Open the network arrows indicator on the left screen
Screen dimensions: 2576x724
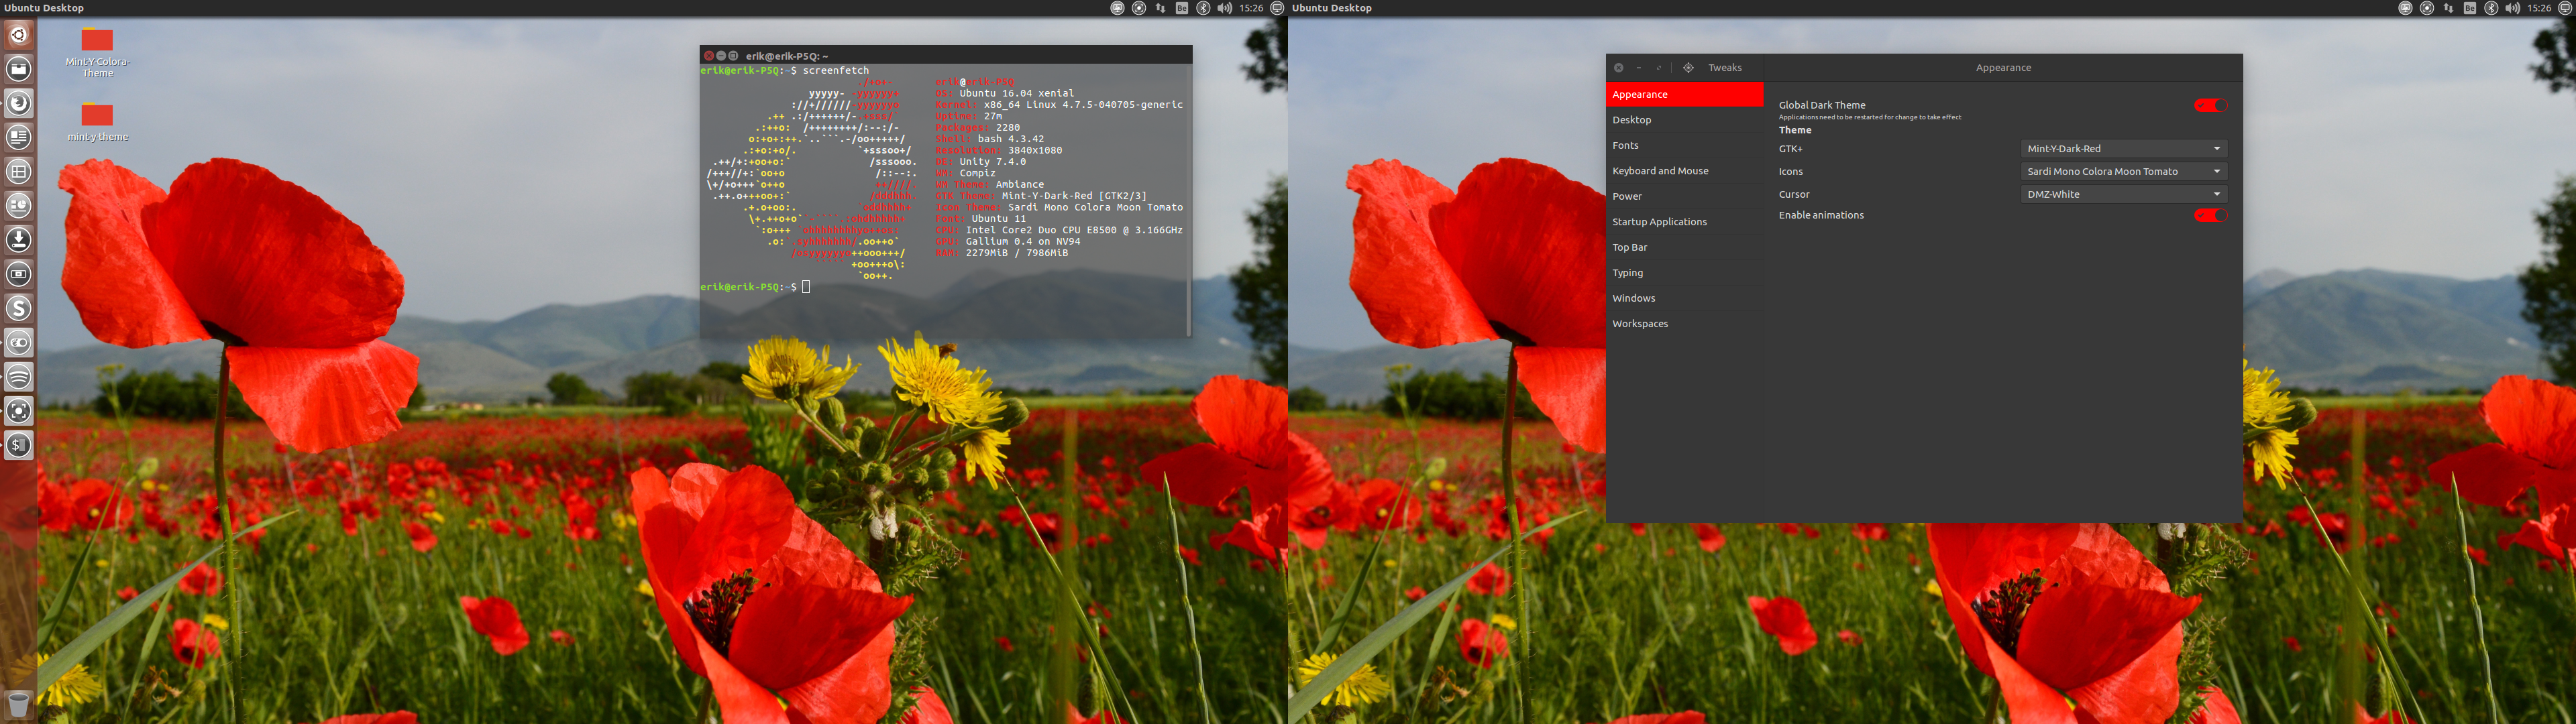tap(1160, 8)
